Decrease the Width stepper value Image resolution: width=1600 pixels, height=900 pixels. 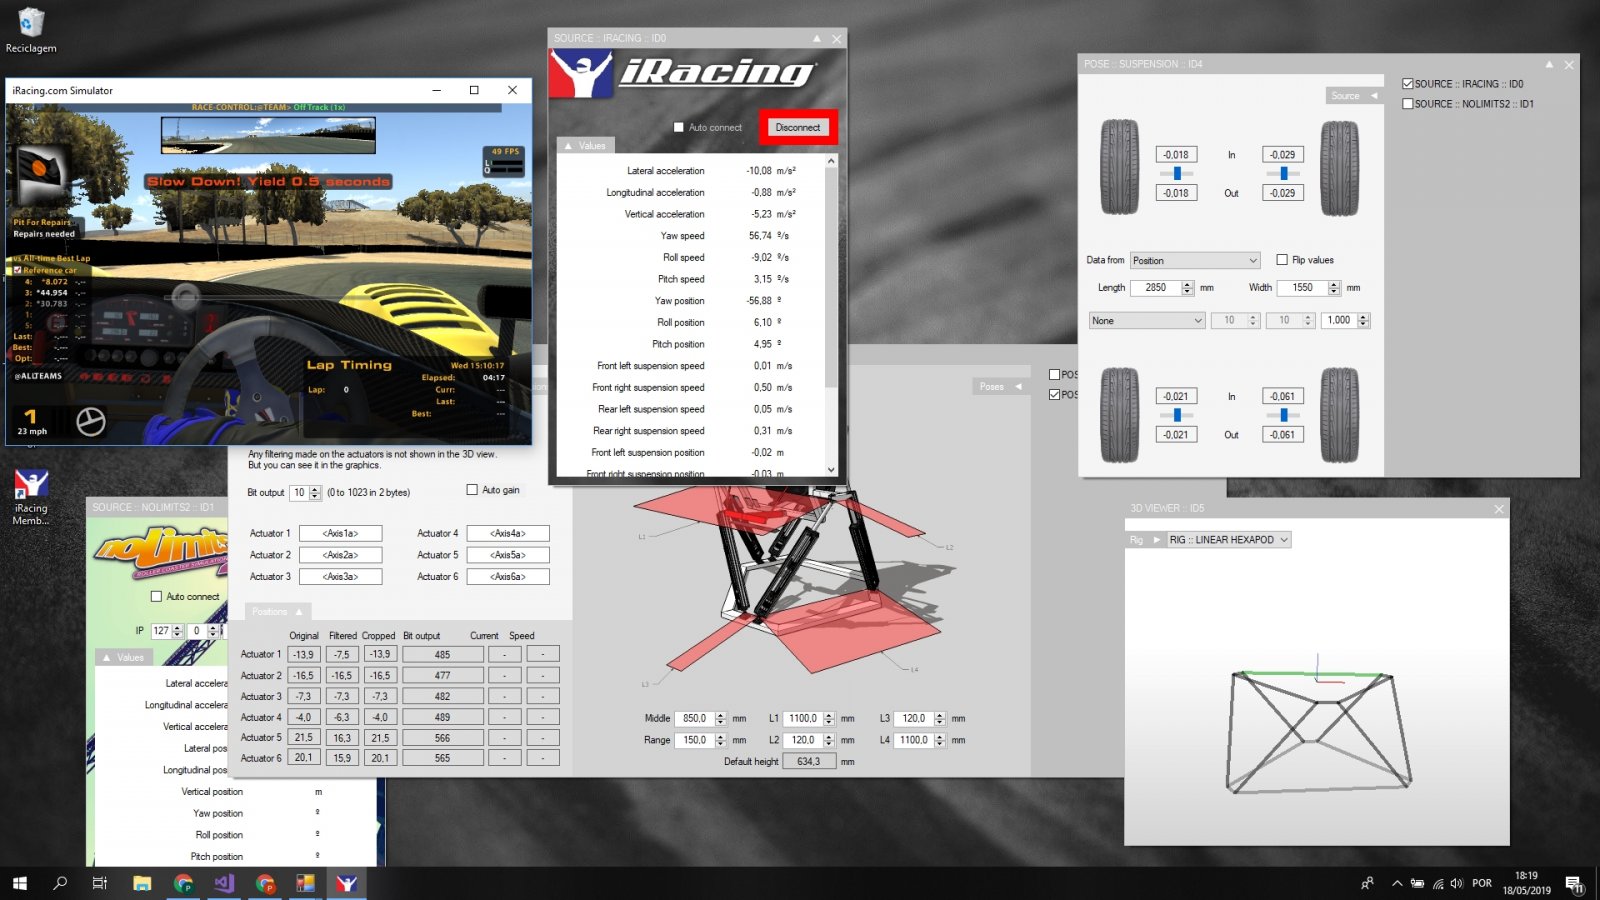click(1334, 291)
